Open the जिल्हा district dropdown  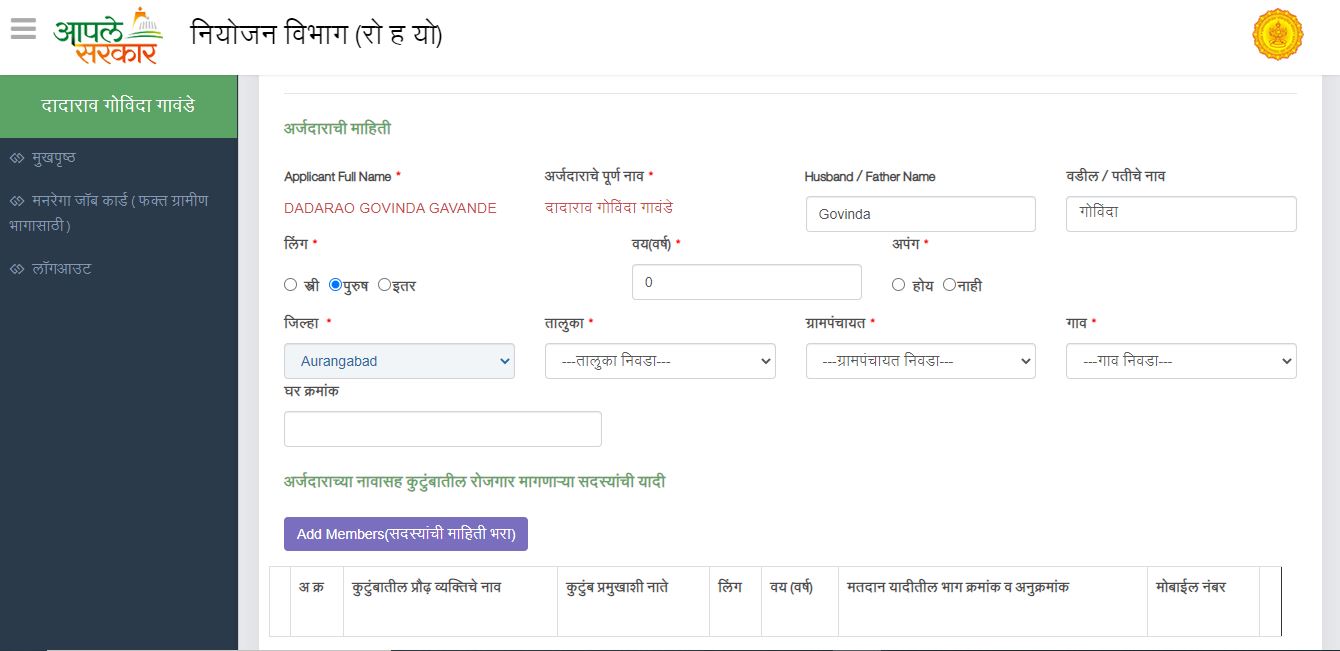(399, 361)
